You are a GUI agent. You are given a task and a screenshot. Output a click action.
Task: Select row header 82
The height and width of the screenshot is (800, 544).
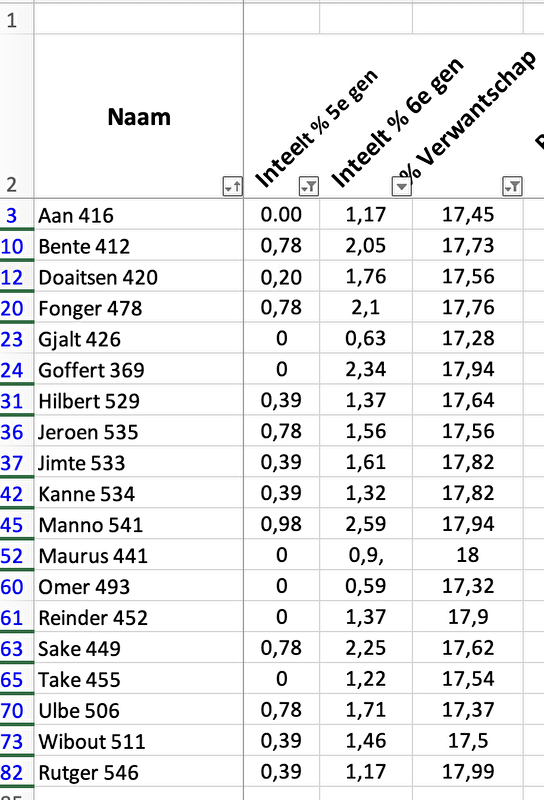[12, 772]
